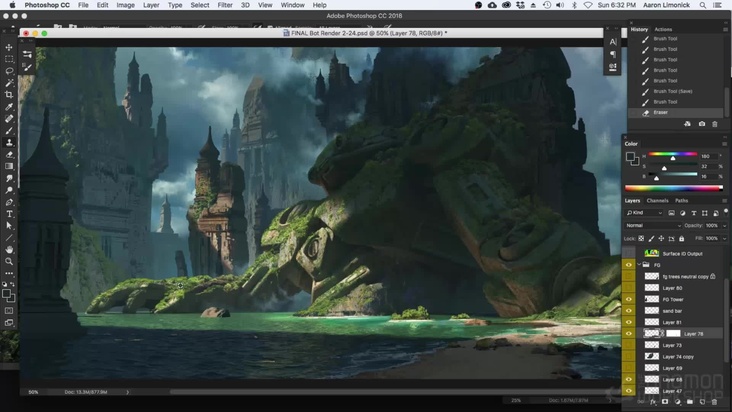Switch to the Actions tab
The width and height of the screenshot is (732, 412).
pyautogui.click(x=663, y=29)
